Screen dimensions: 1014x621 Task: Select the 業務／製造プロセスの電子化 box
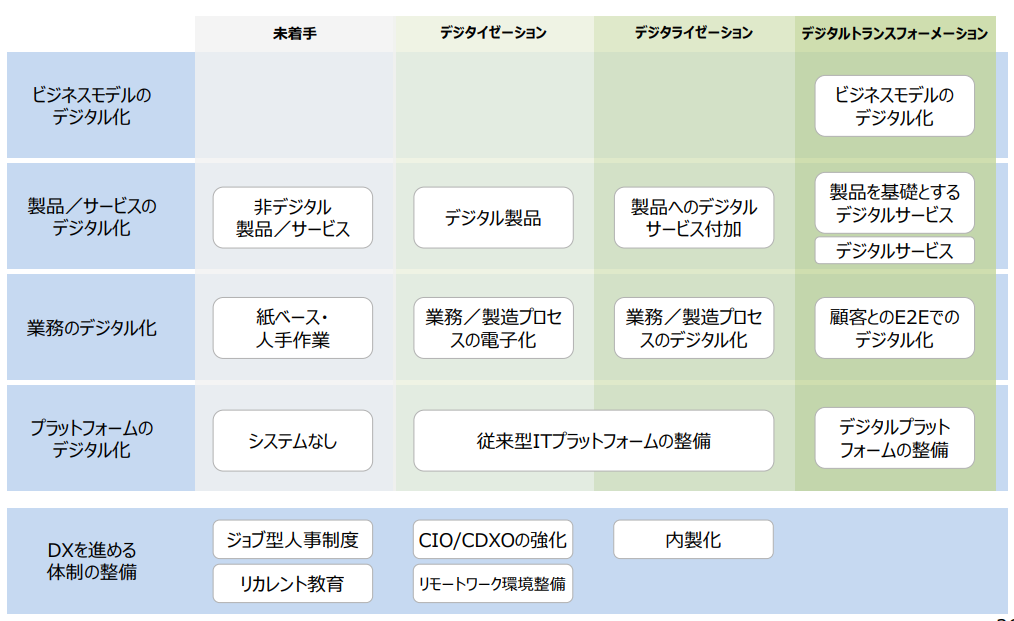pyautogui.click(x=493, y=328)
